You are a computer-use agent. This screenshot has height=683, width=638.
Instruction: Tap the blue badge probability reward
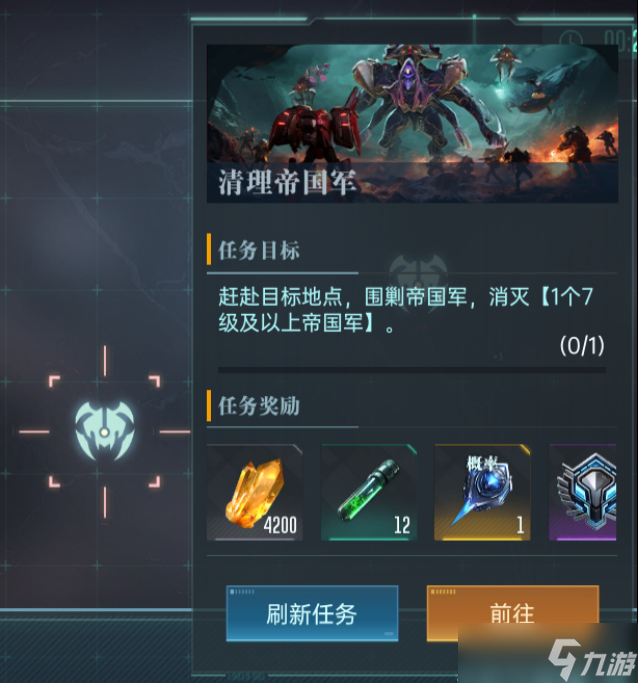483,492
